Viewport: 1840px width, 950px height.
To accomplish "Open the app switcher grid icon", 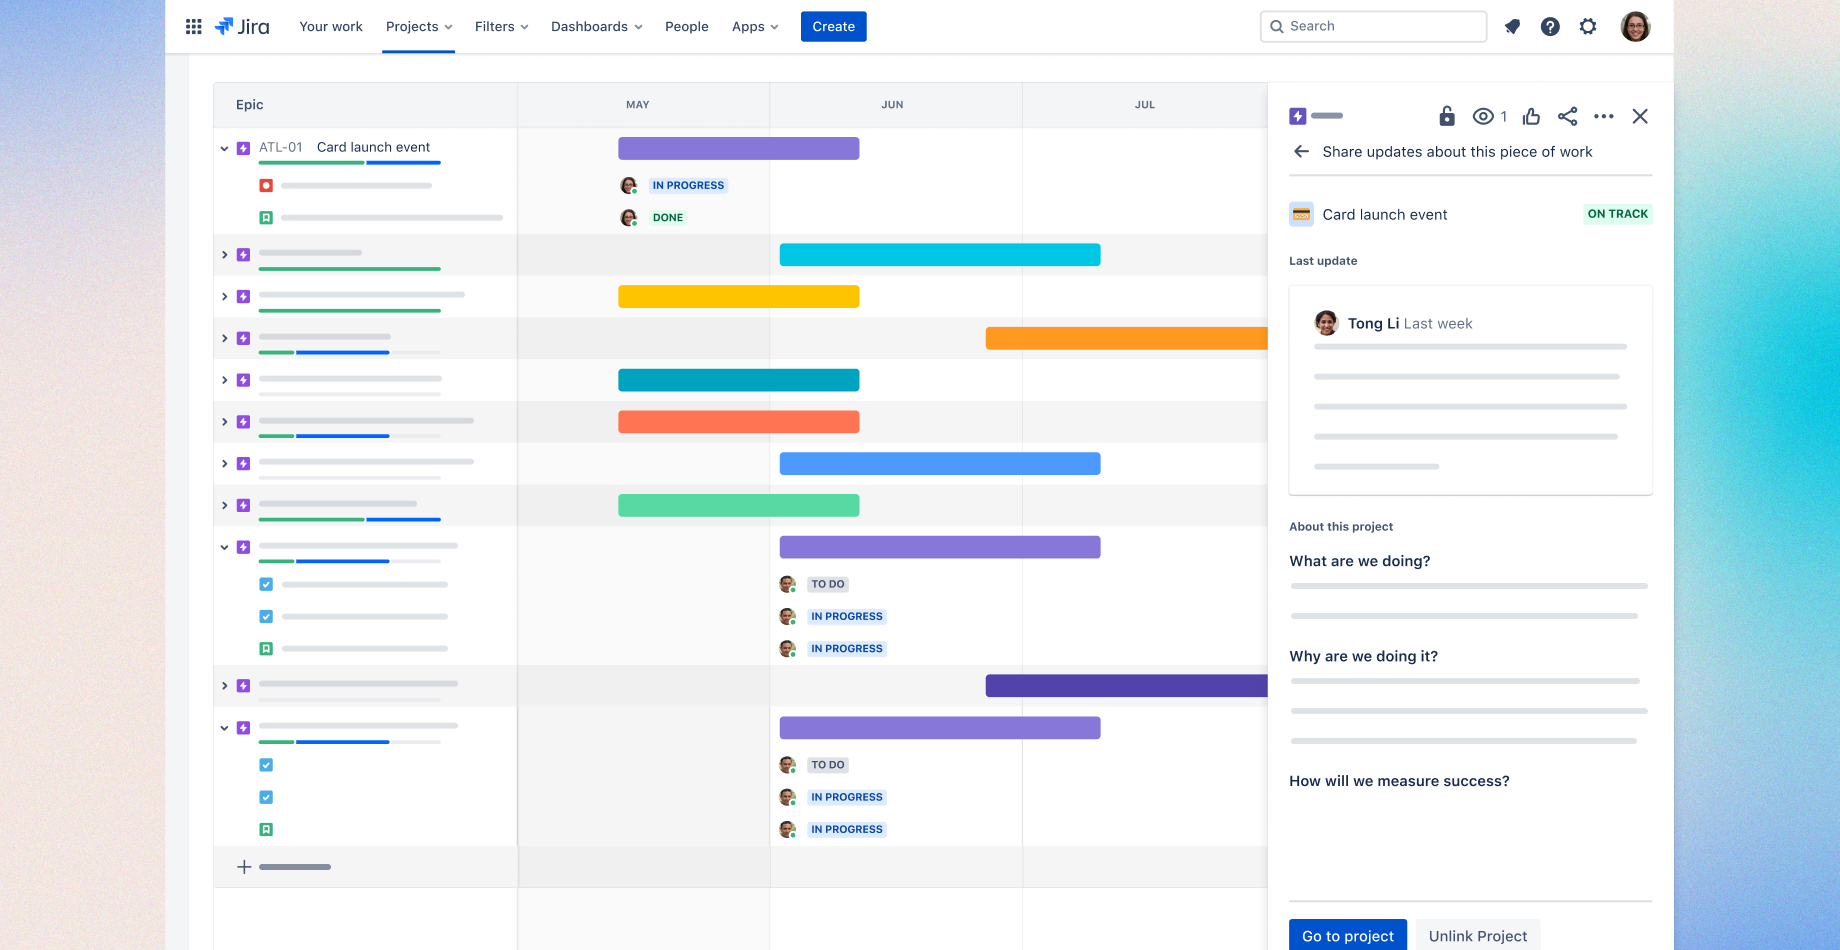I will pos(194,27).
